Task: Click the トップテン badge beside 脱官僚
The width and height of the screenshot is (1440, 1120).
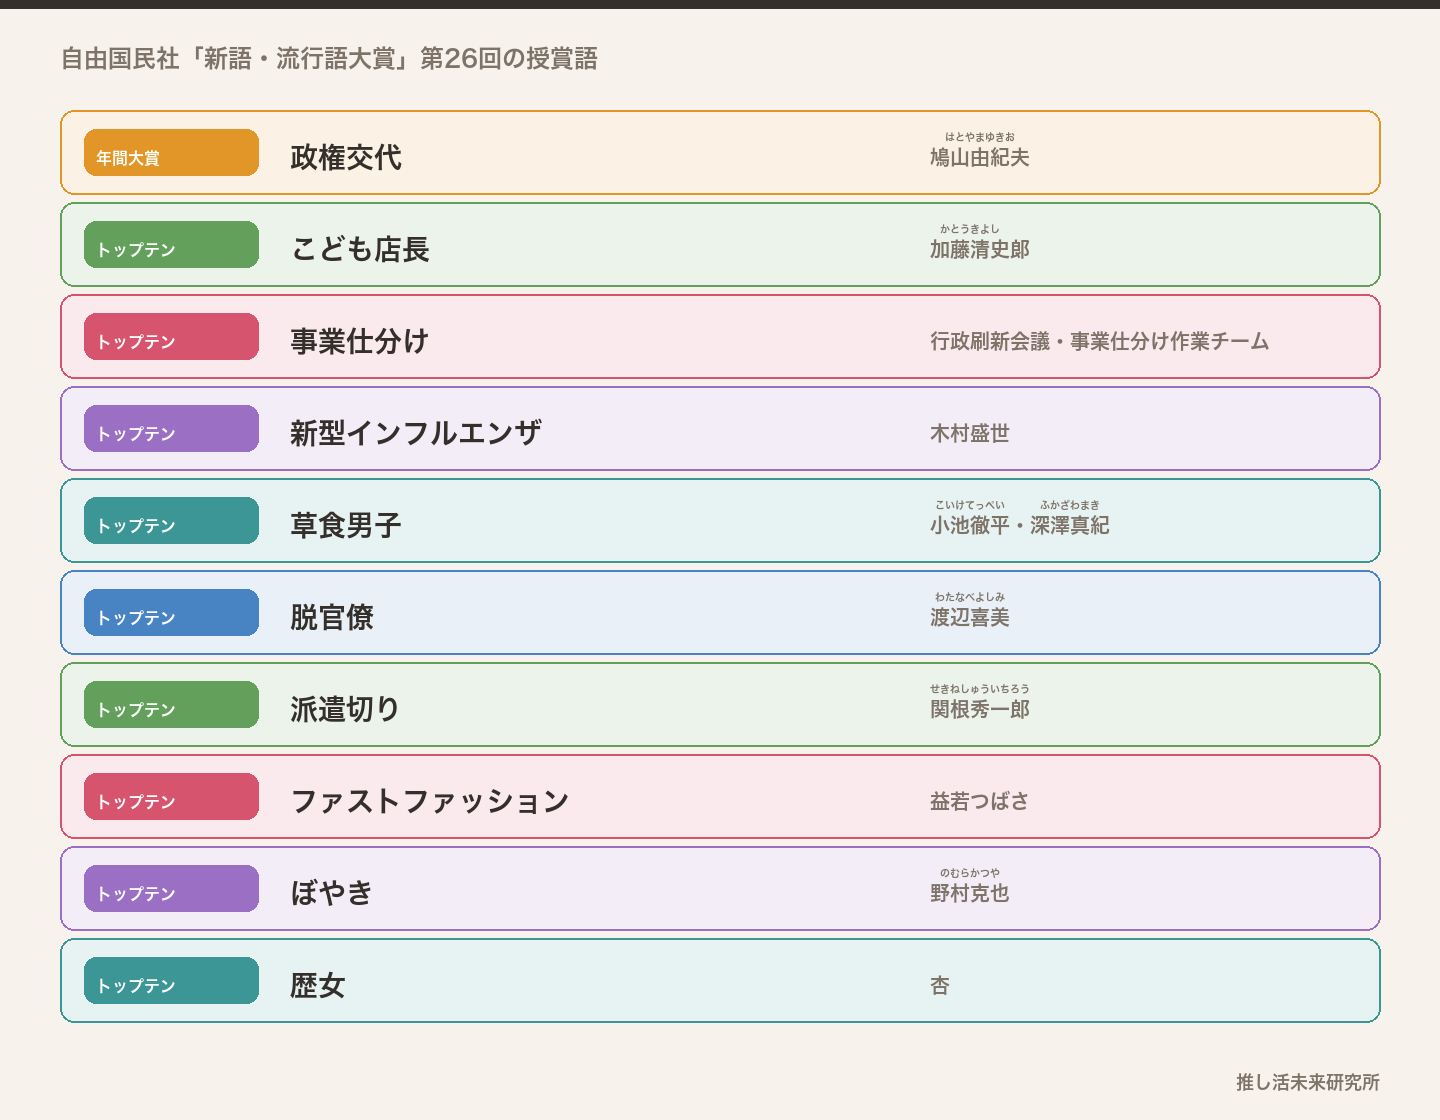Action: click(171, 613)
